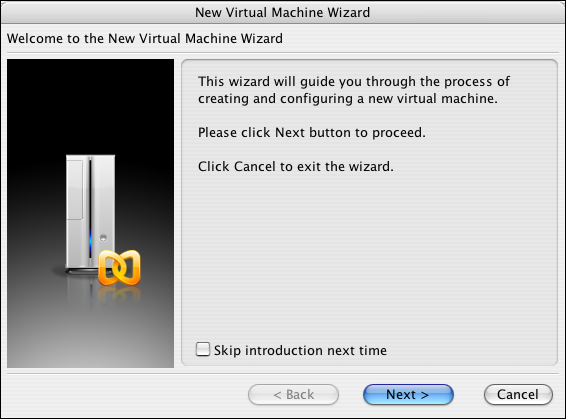Click the 'This wizard will guide you' paragraph
The image size is (566, 419).
tap(354, 90)
